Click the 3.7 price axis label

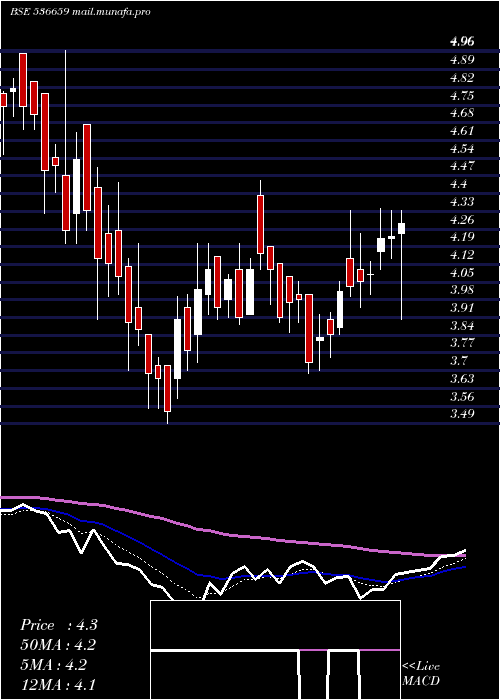pyautogui.click(x=458, y=362)
